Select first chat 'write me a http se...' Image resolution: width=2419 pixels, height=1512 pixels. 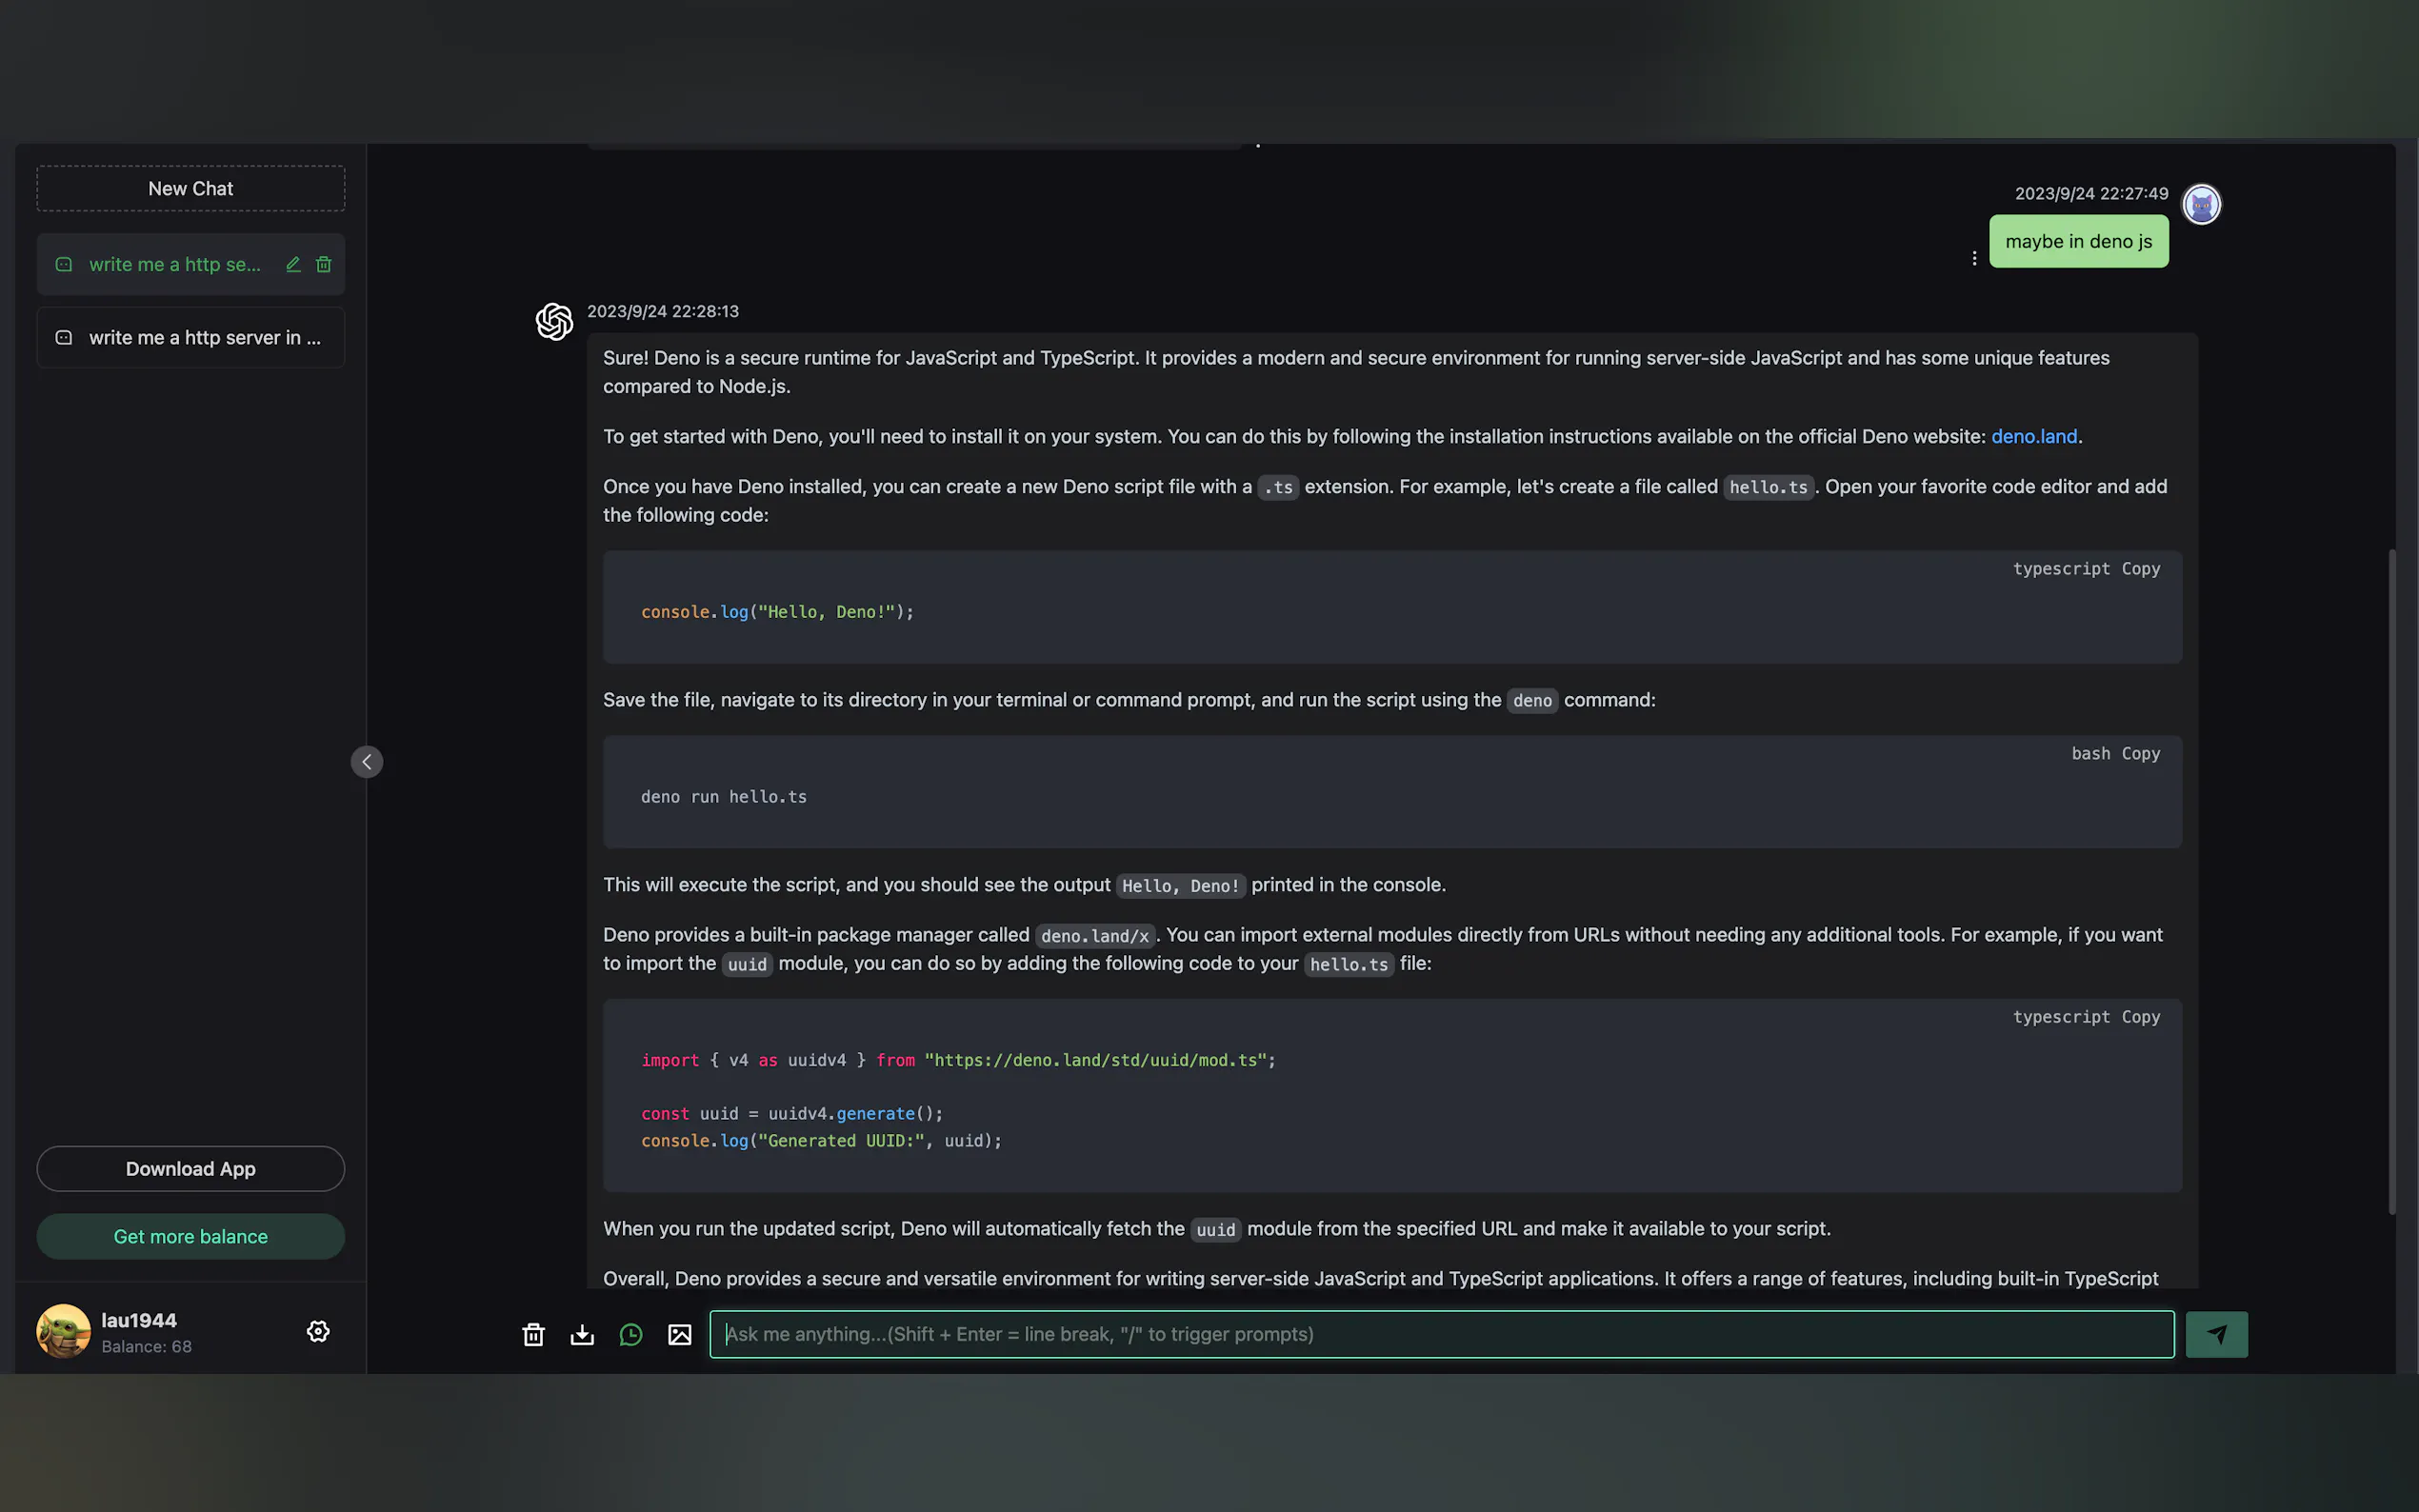coord(174,264)
